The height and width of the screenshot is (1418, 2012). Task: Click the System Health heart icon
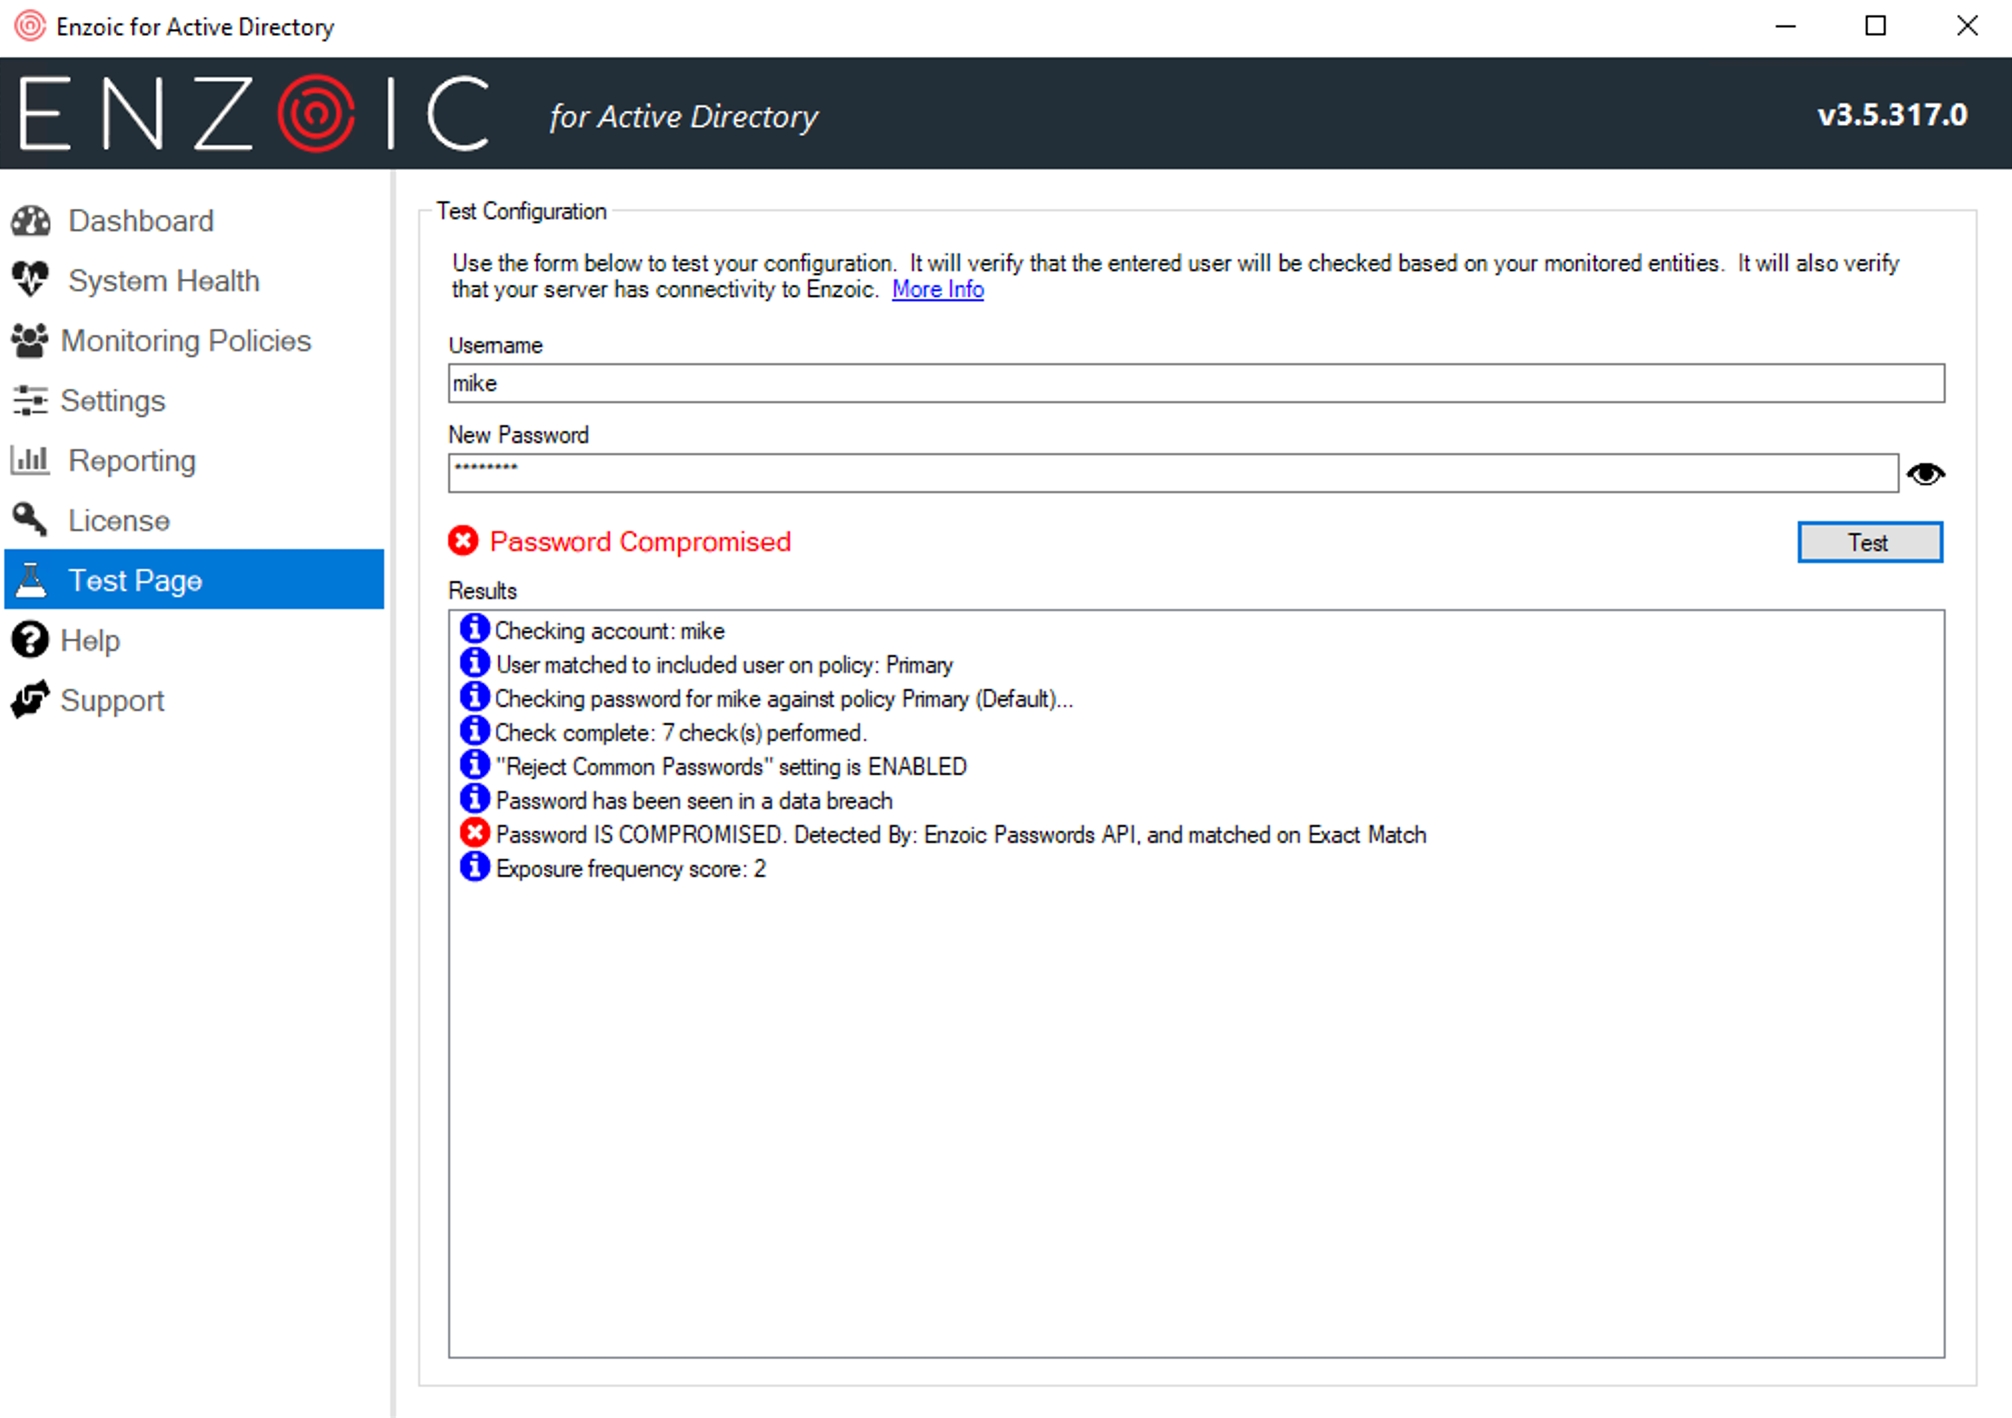[31, 280]
